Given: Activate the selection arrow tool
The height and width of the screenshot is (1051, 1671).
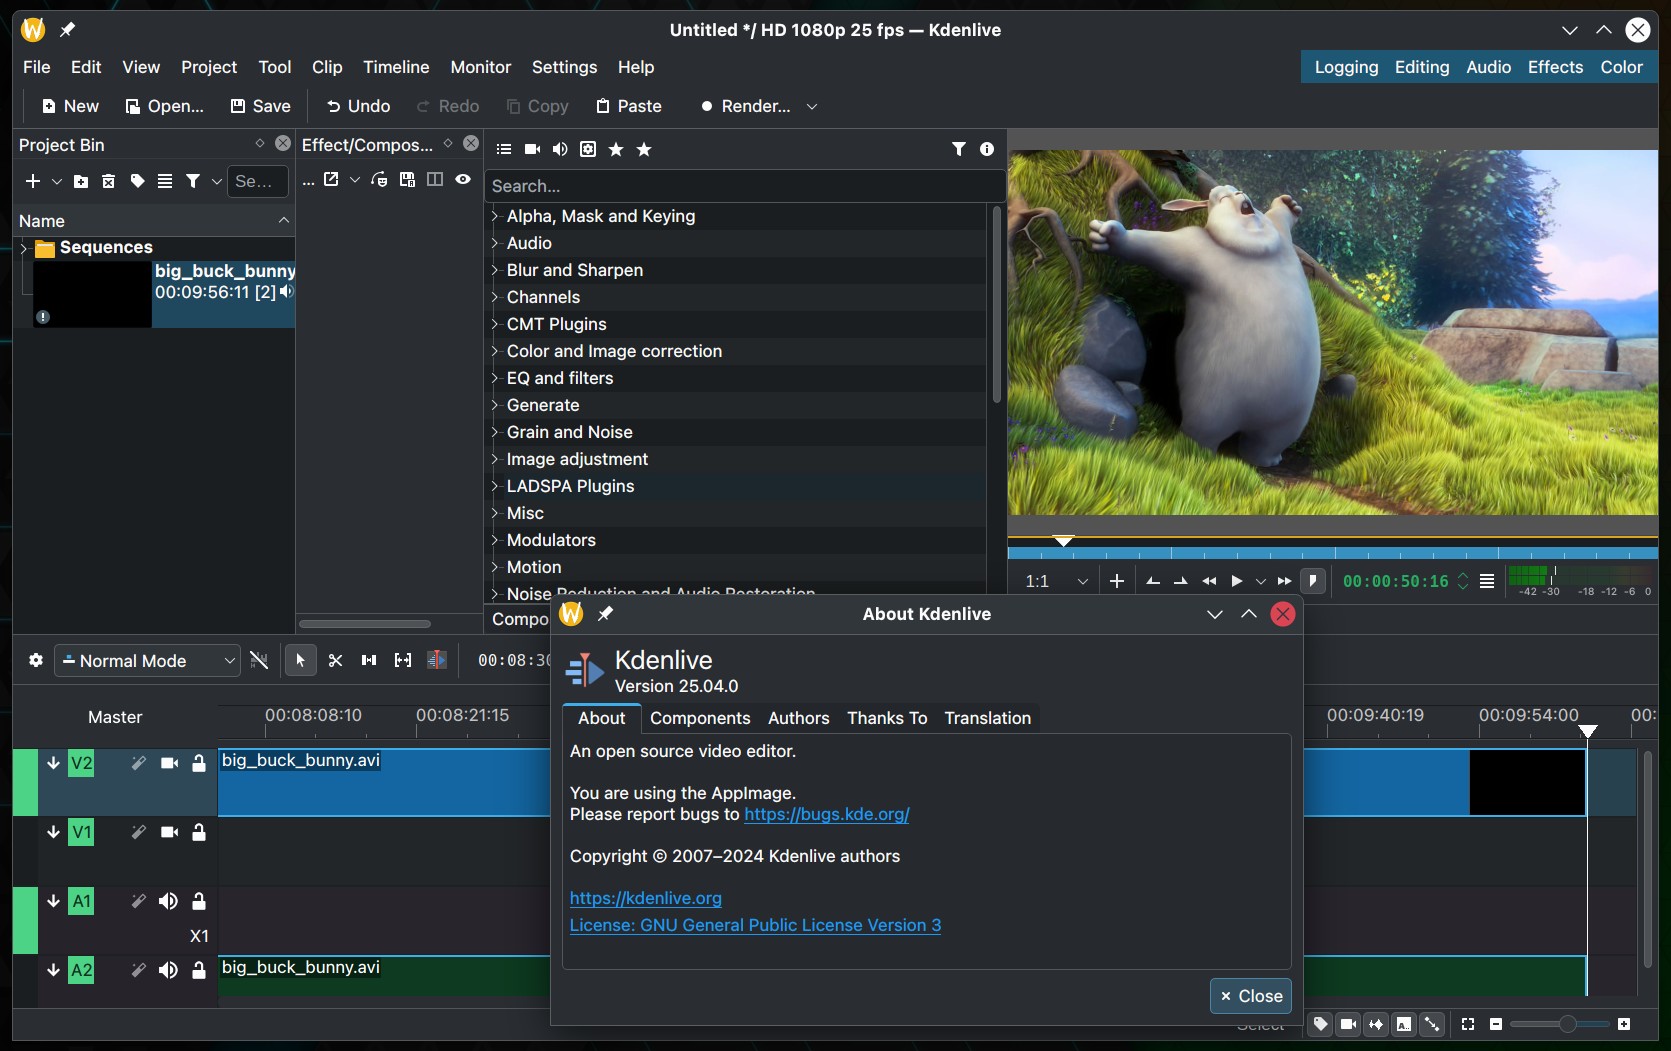Looking at the screenshot, I should 300,660.
